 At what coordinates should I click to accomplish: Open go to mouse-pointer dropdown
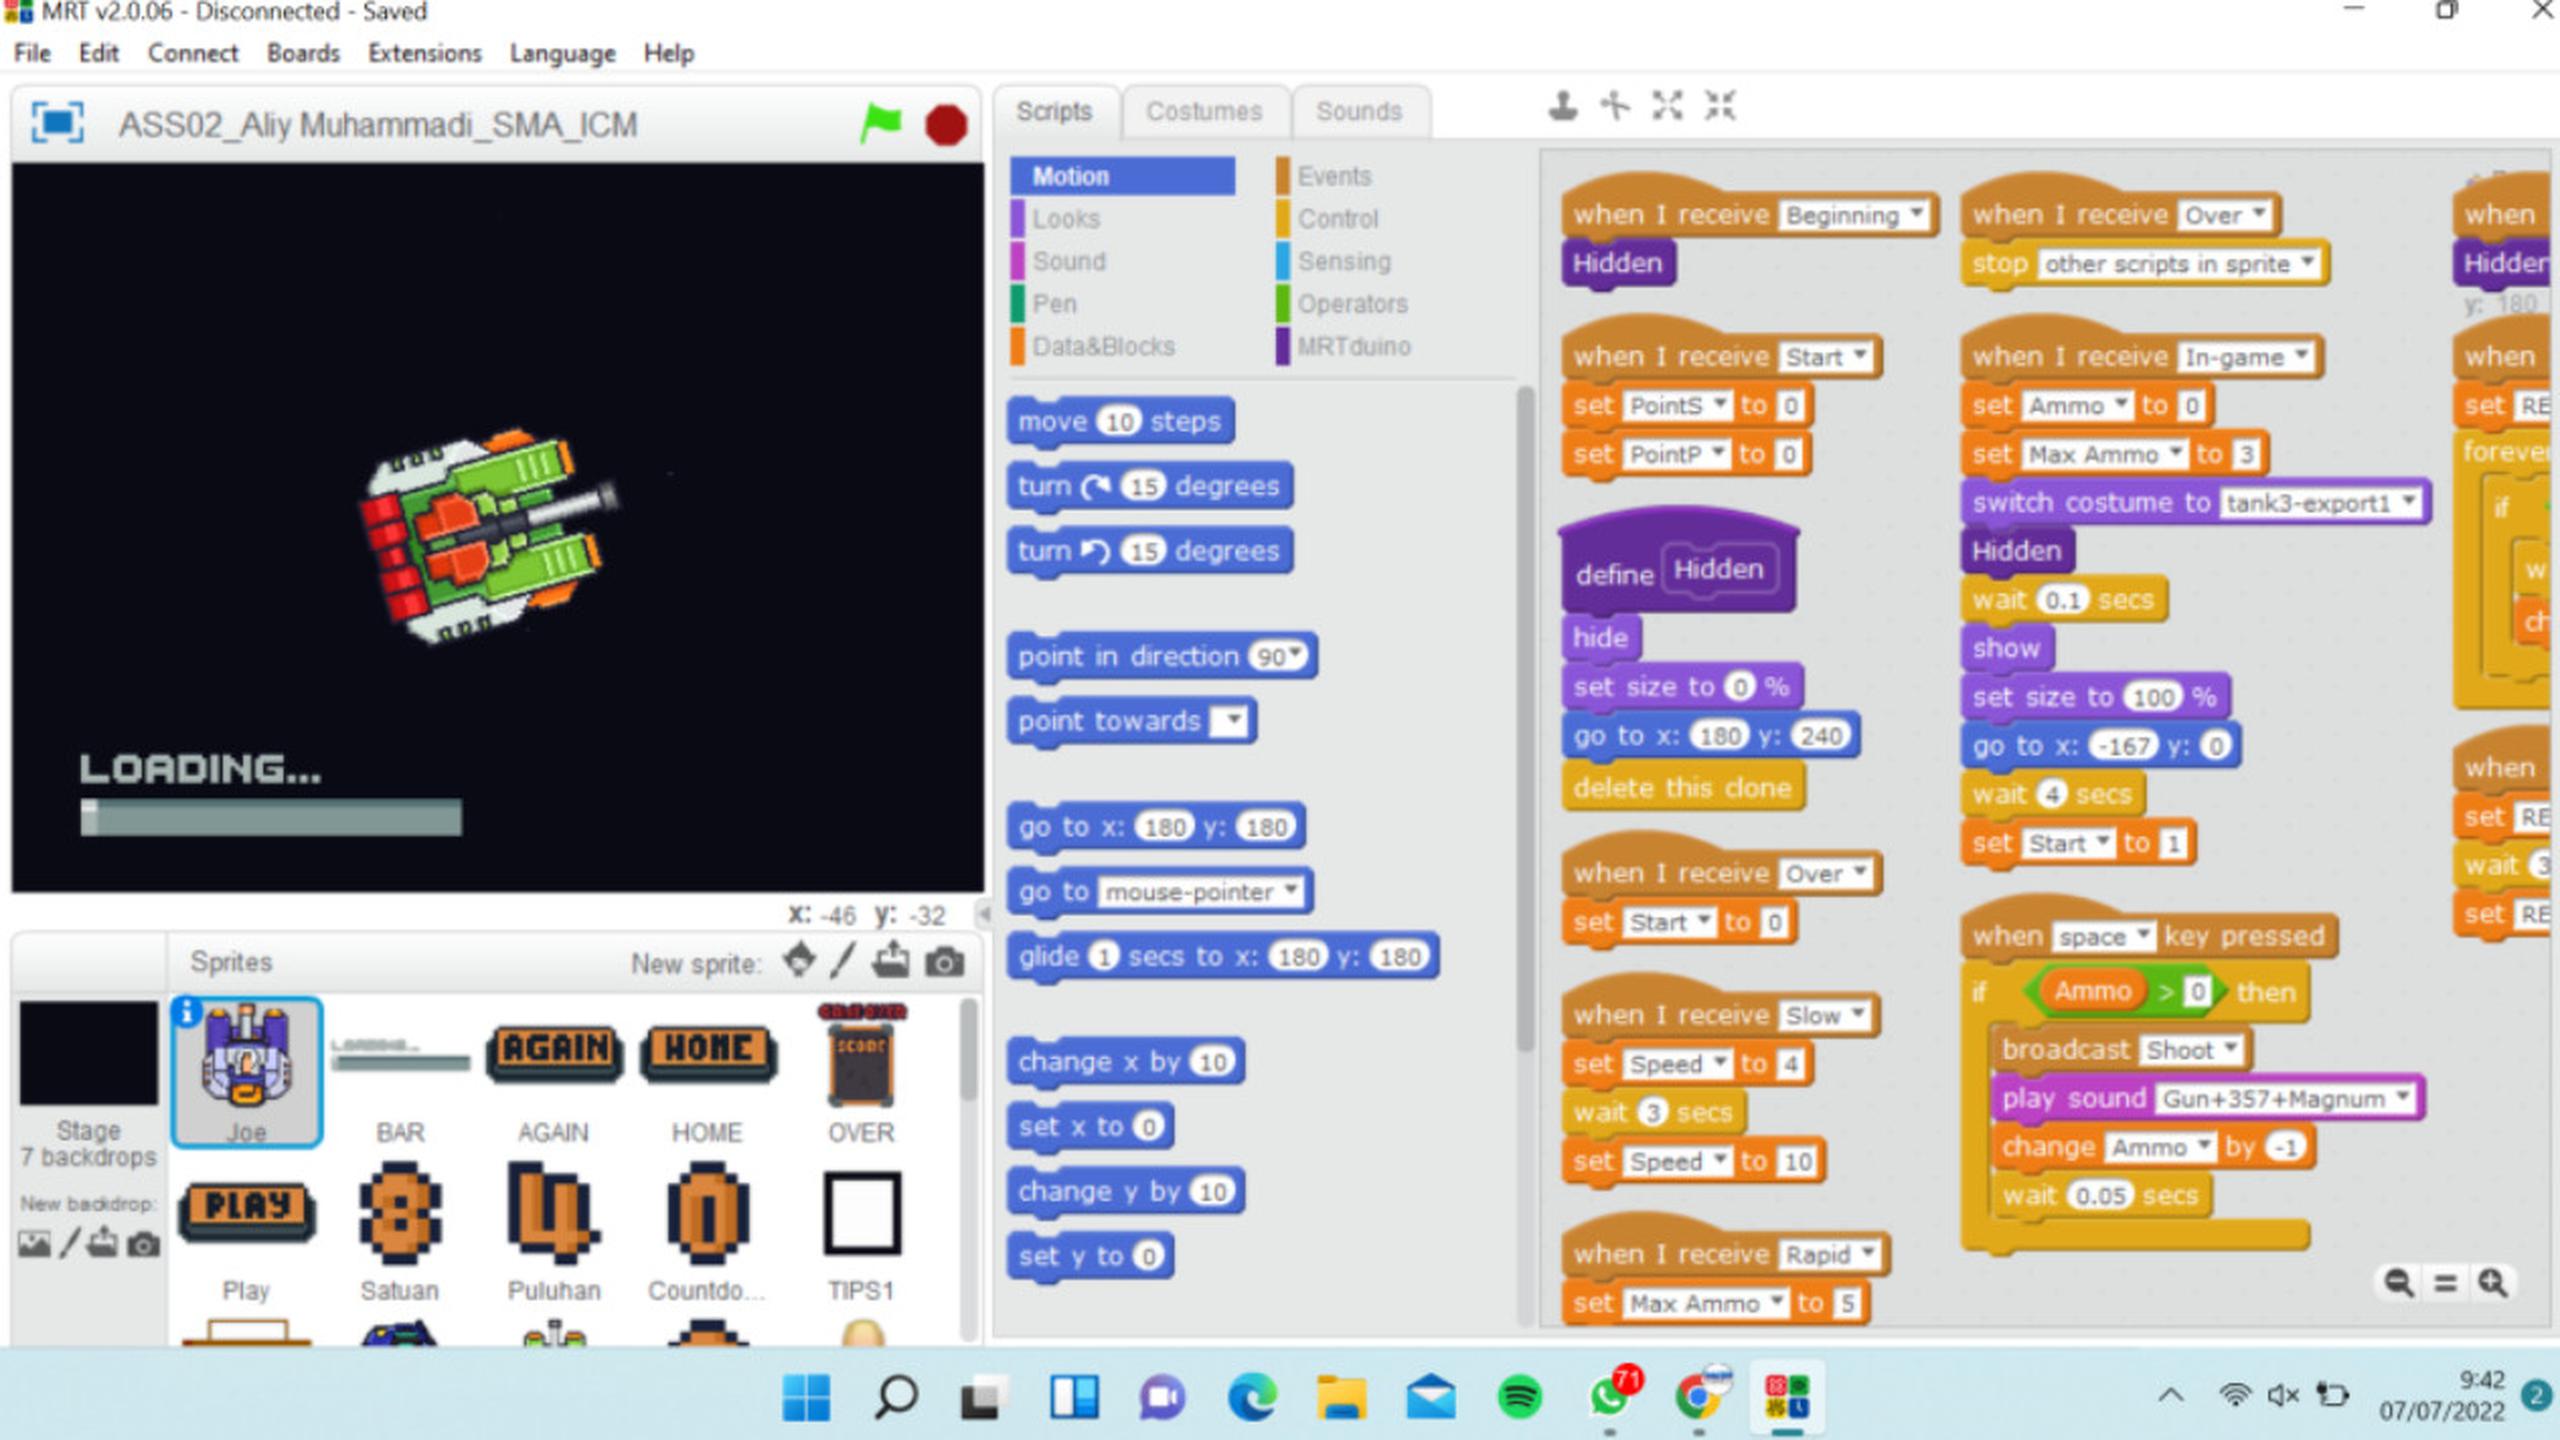[1291, 889]
